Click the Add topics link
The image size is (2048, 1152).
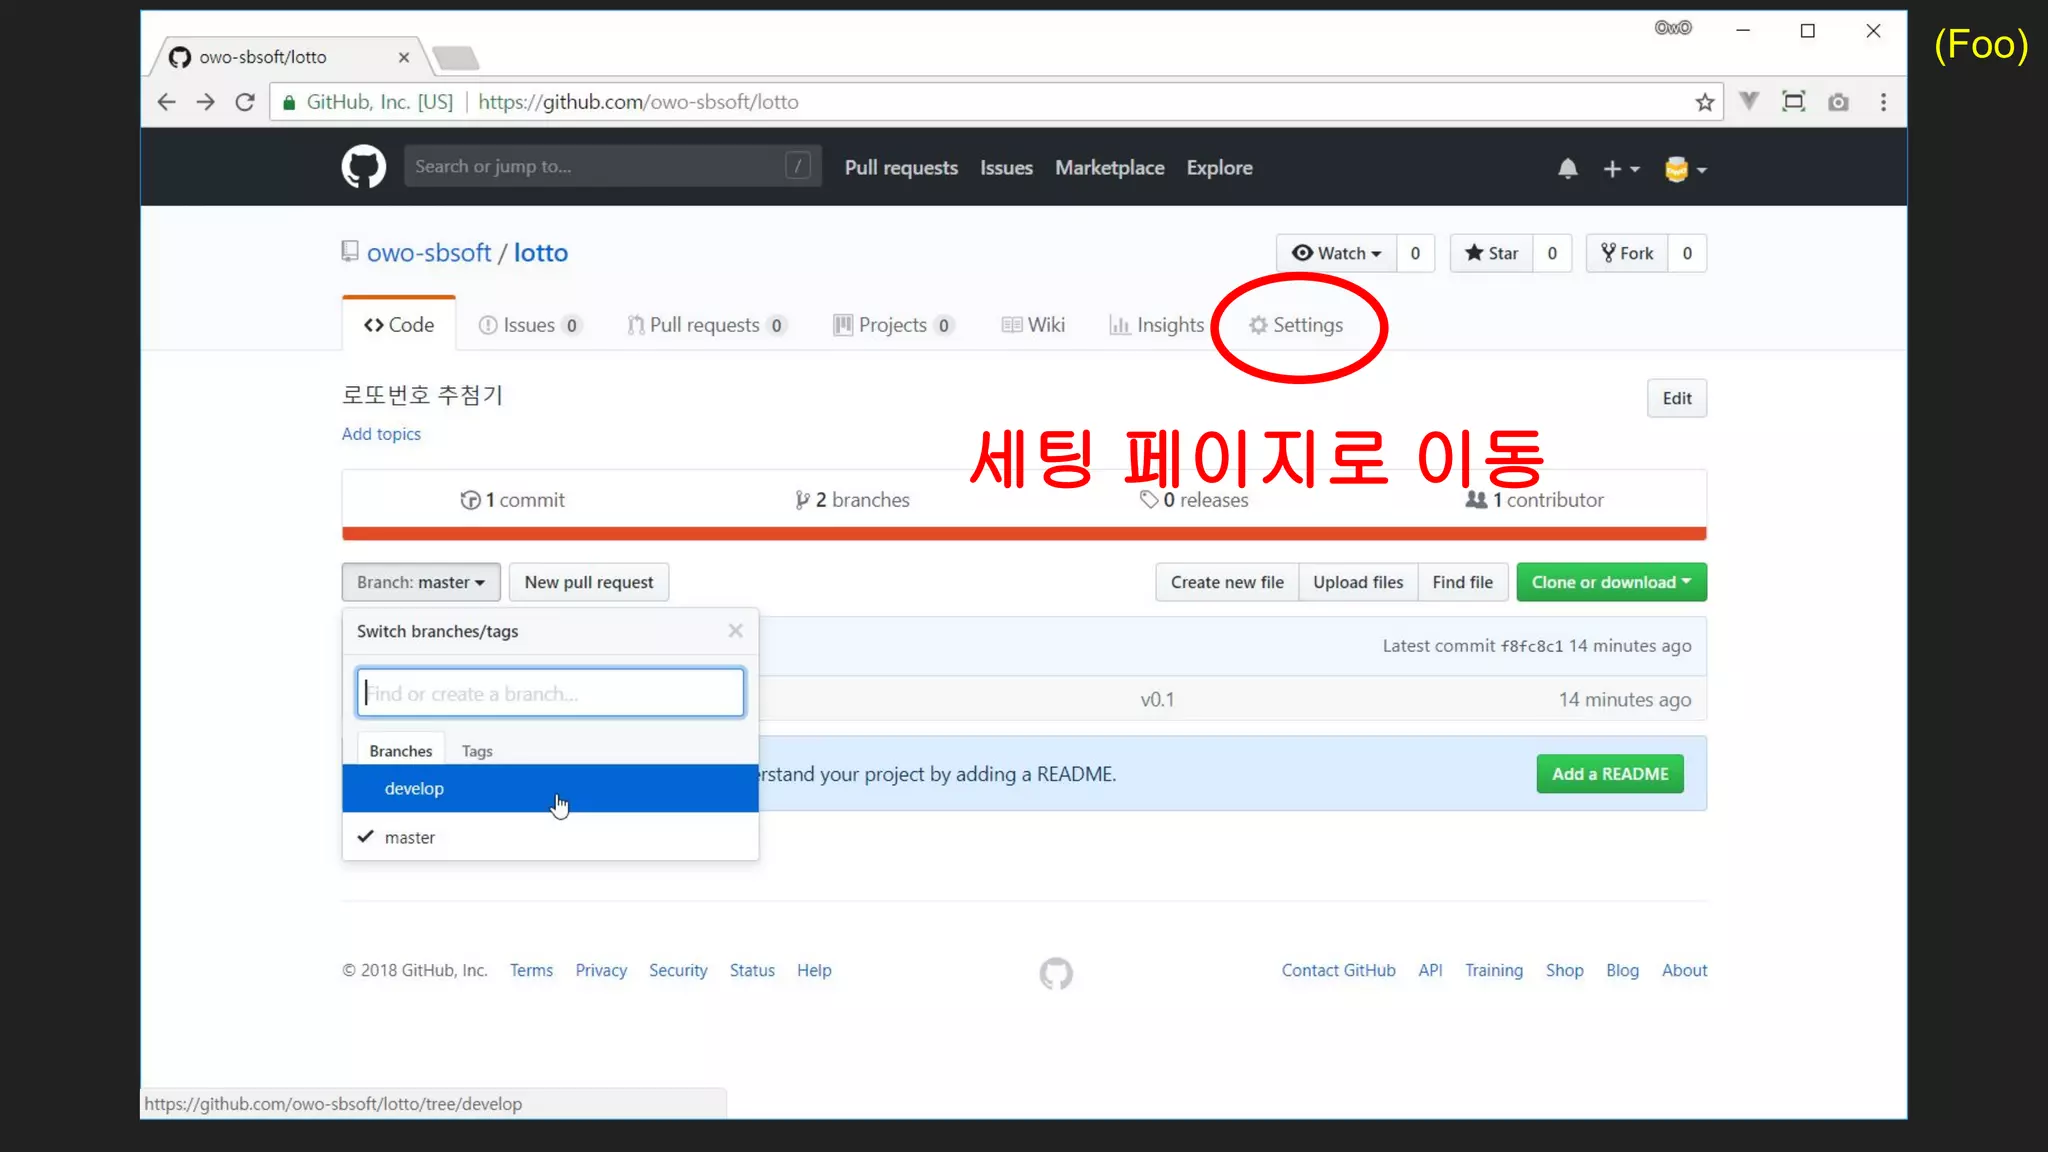[381, 434]
